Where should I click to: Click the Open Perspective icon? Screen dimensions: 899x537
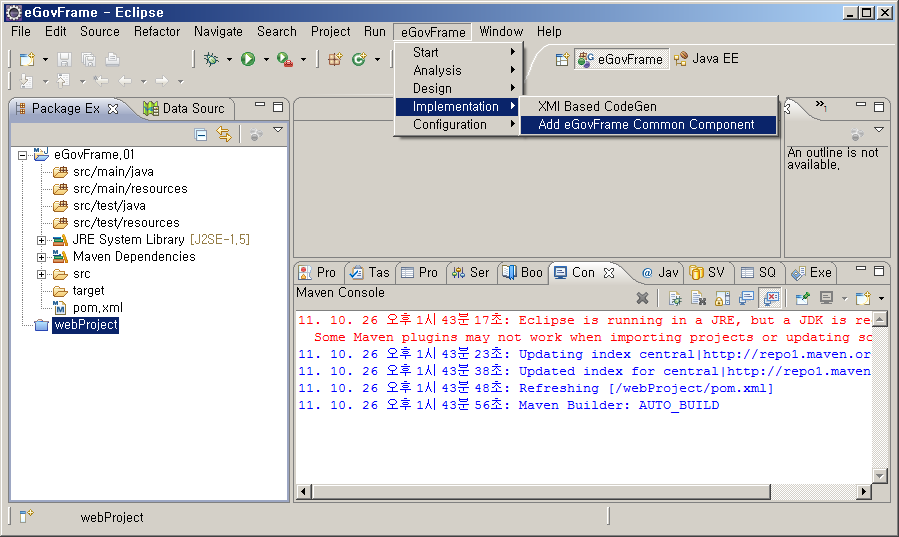click(562, 59)
